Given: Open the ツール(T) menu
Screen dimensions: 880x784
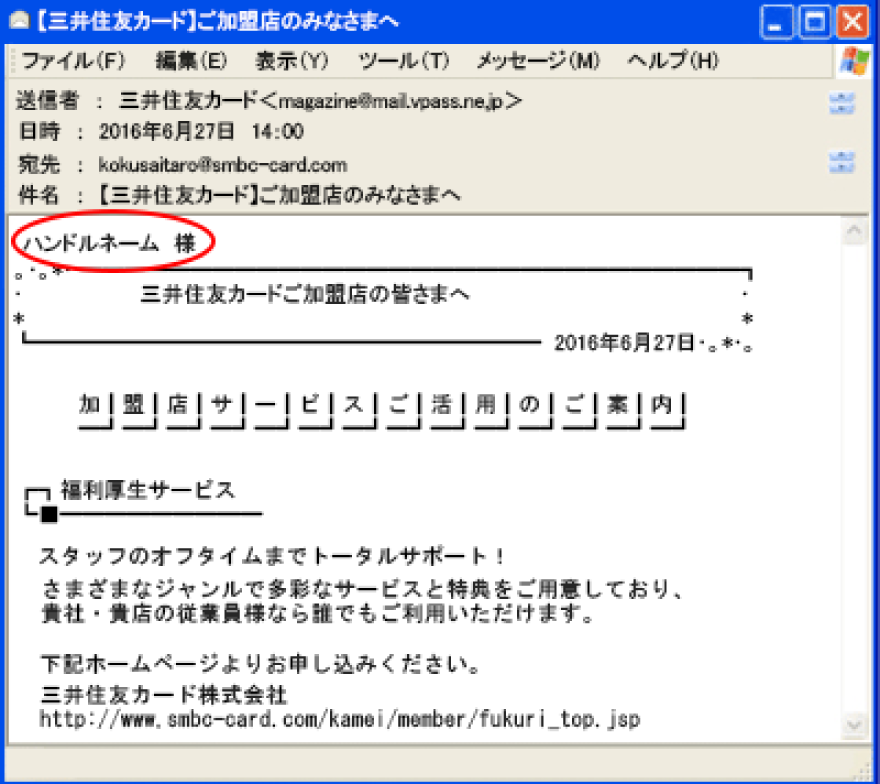Looking at the screenshot, I should pos(404,61).
